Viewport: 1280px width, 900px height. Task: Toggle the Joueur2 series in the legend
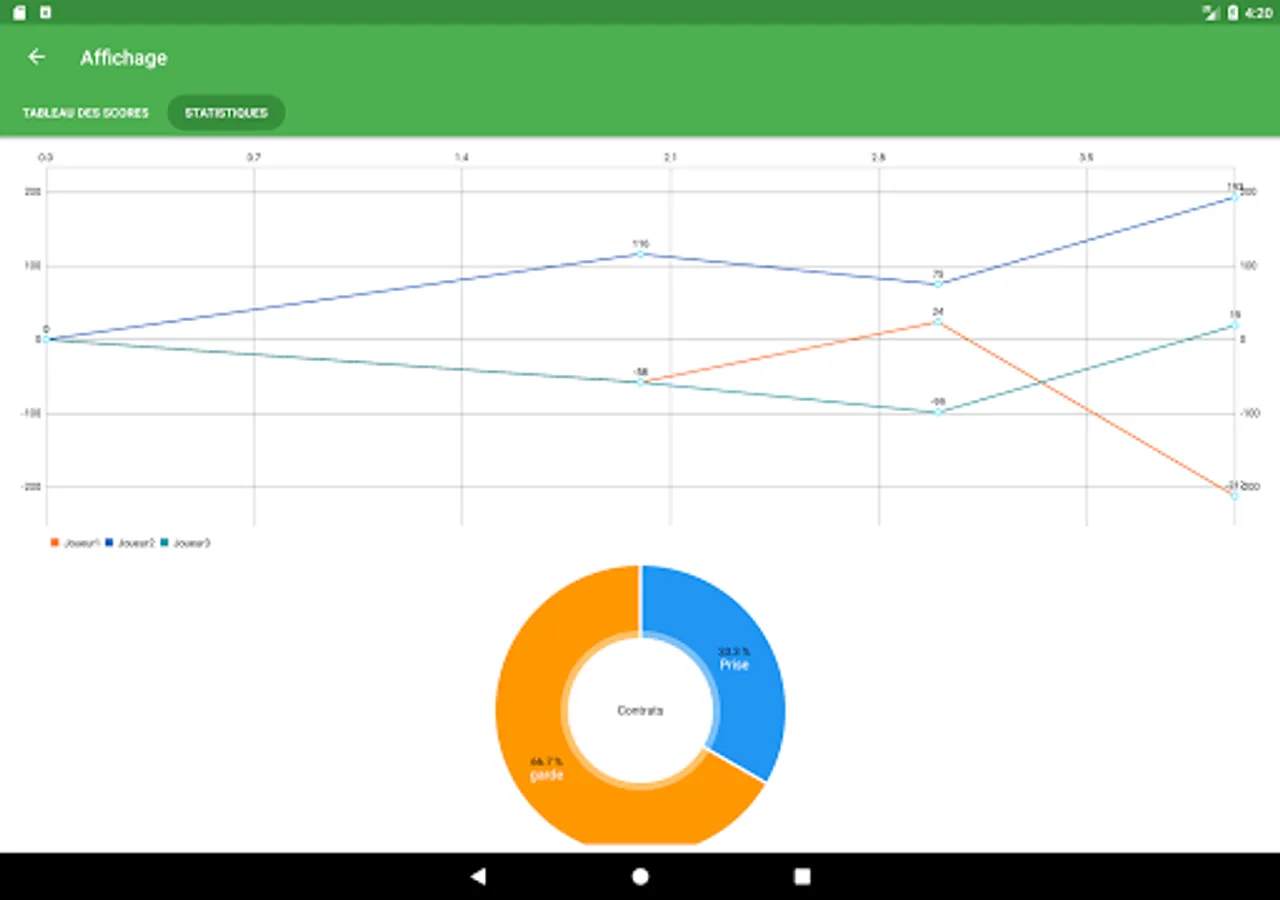point(133,543)
